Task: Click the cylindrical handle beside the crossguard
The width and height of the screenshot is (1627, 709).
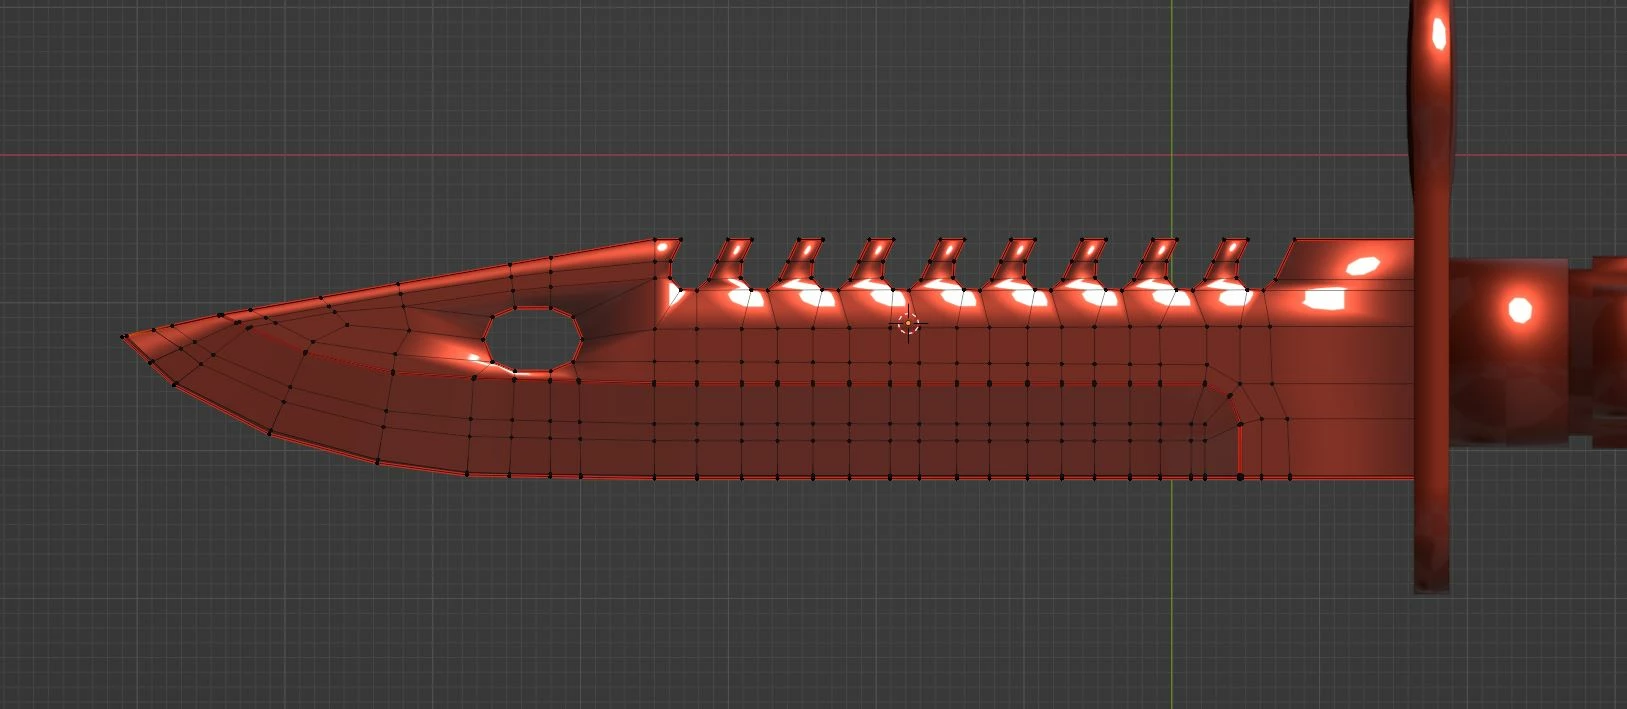Action: click(1511, 352)
